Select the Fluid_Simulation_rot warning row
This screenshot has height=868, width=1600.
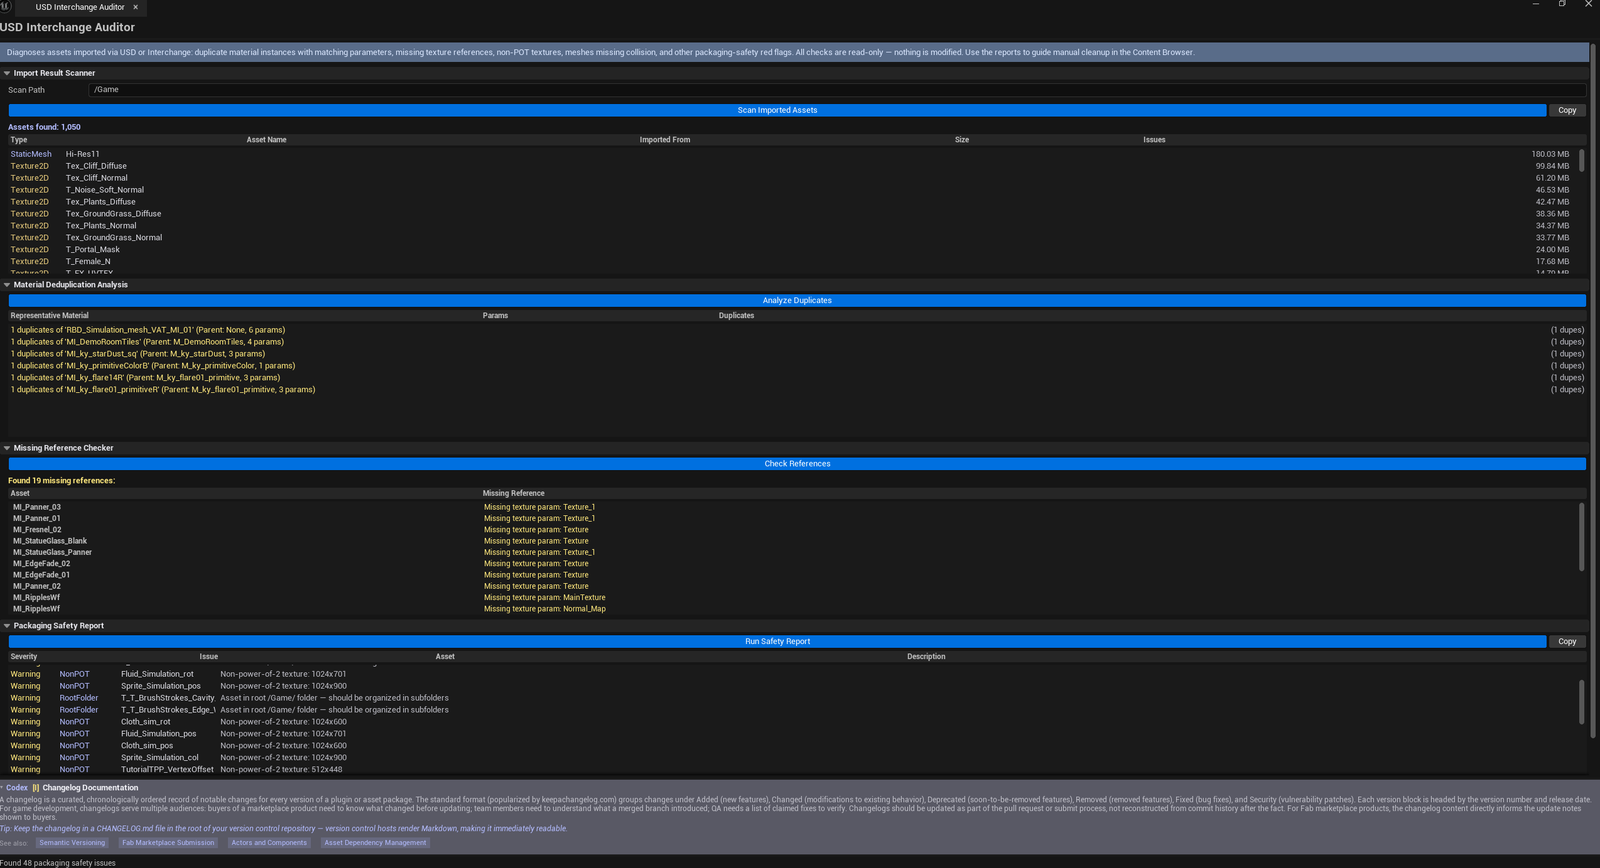(x=793, y=674)
